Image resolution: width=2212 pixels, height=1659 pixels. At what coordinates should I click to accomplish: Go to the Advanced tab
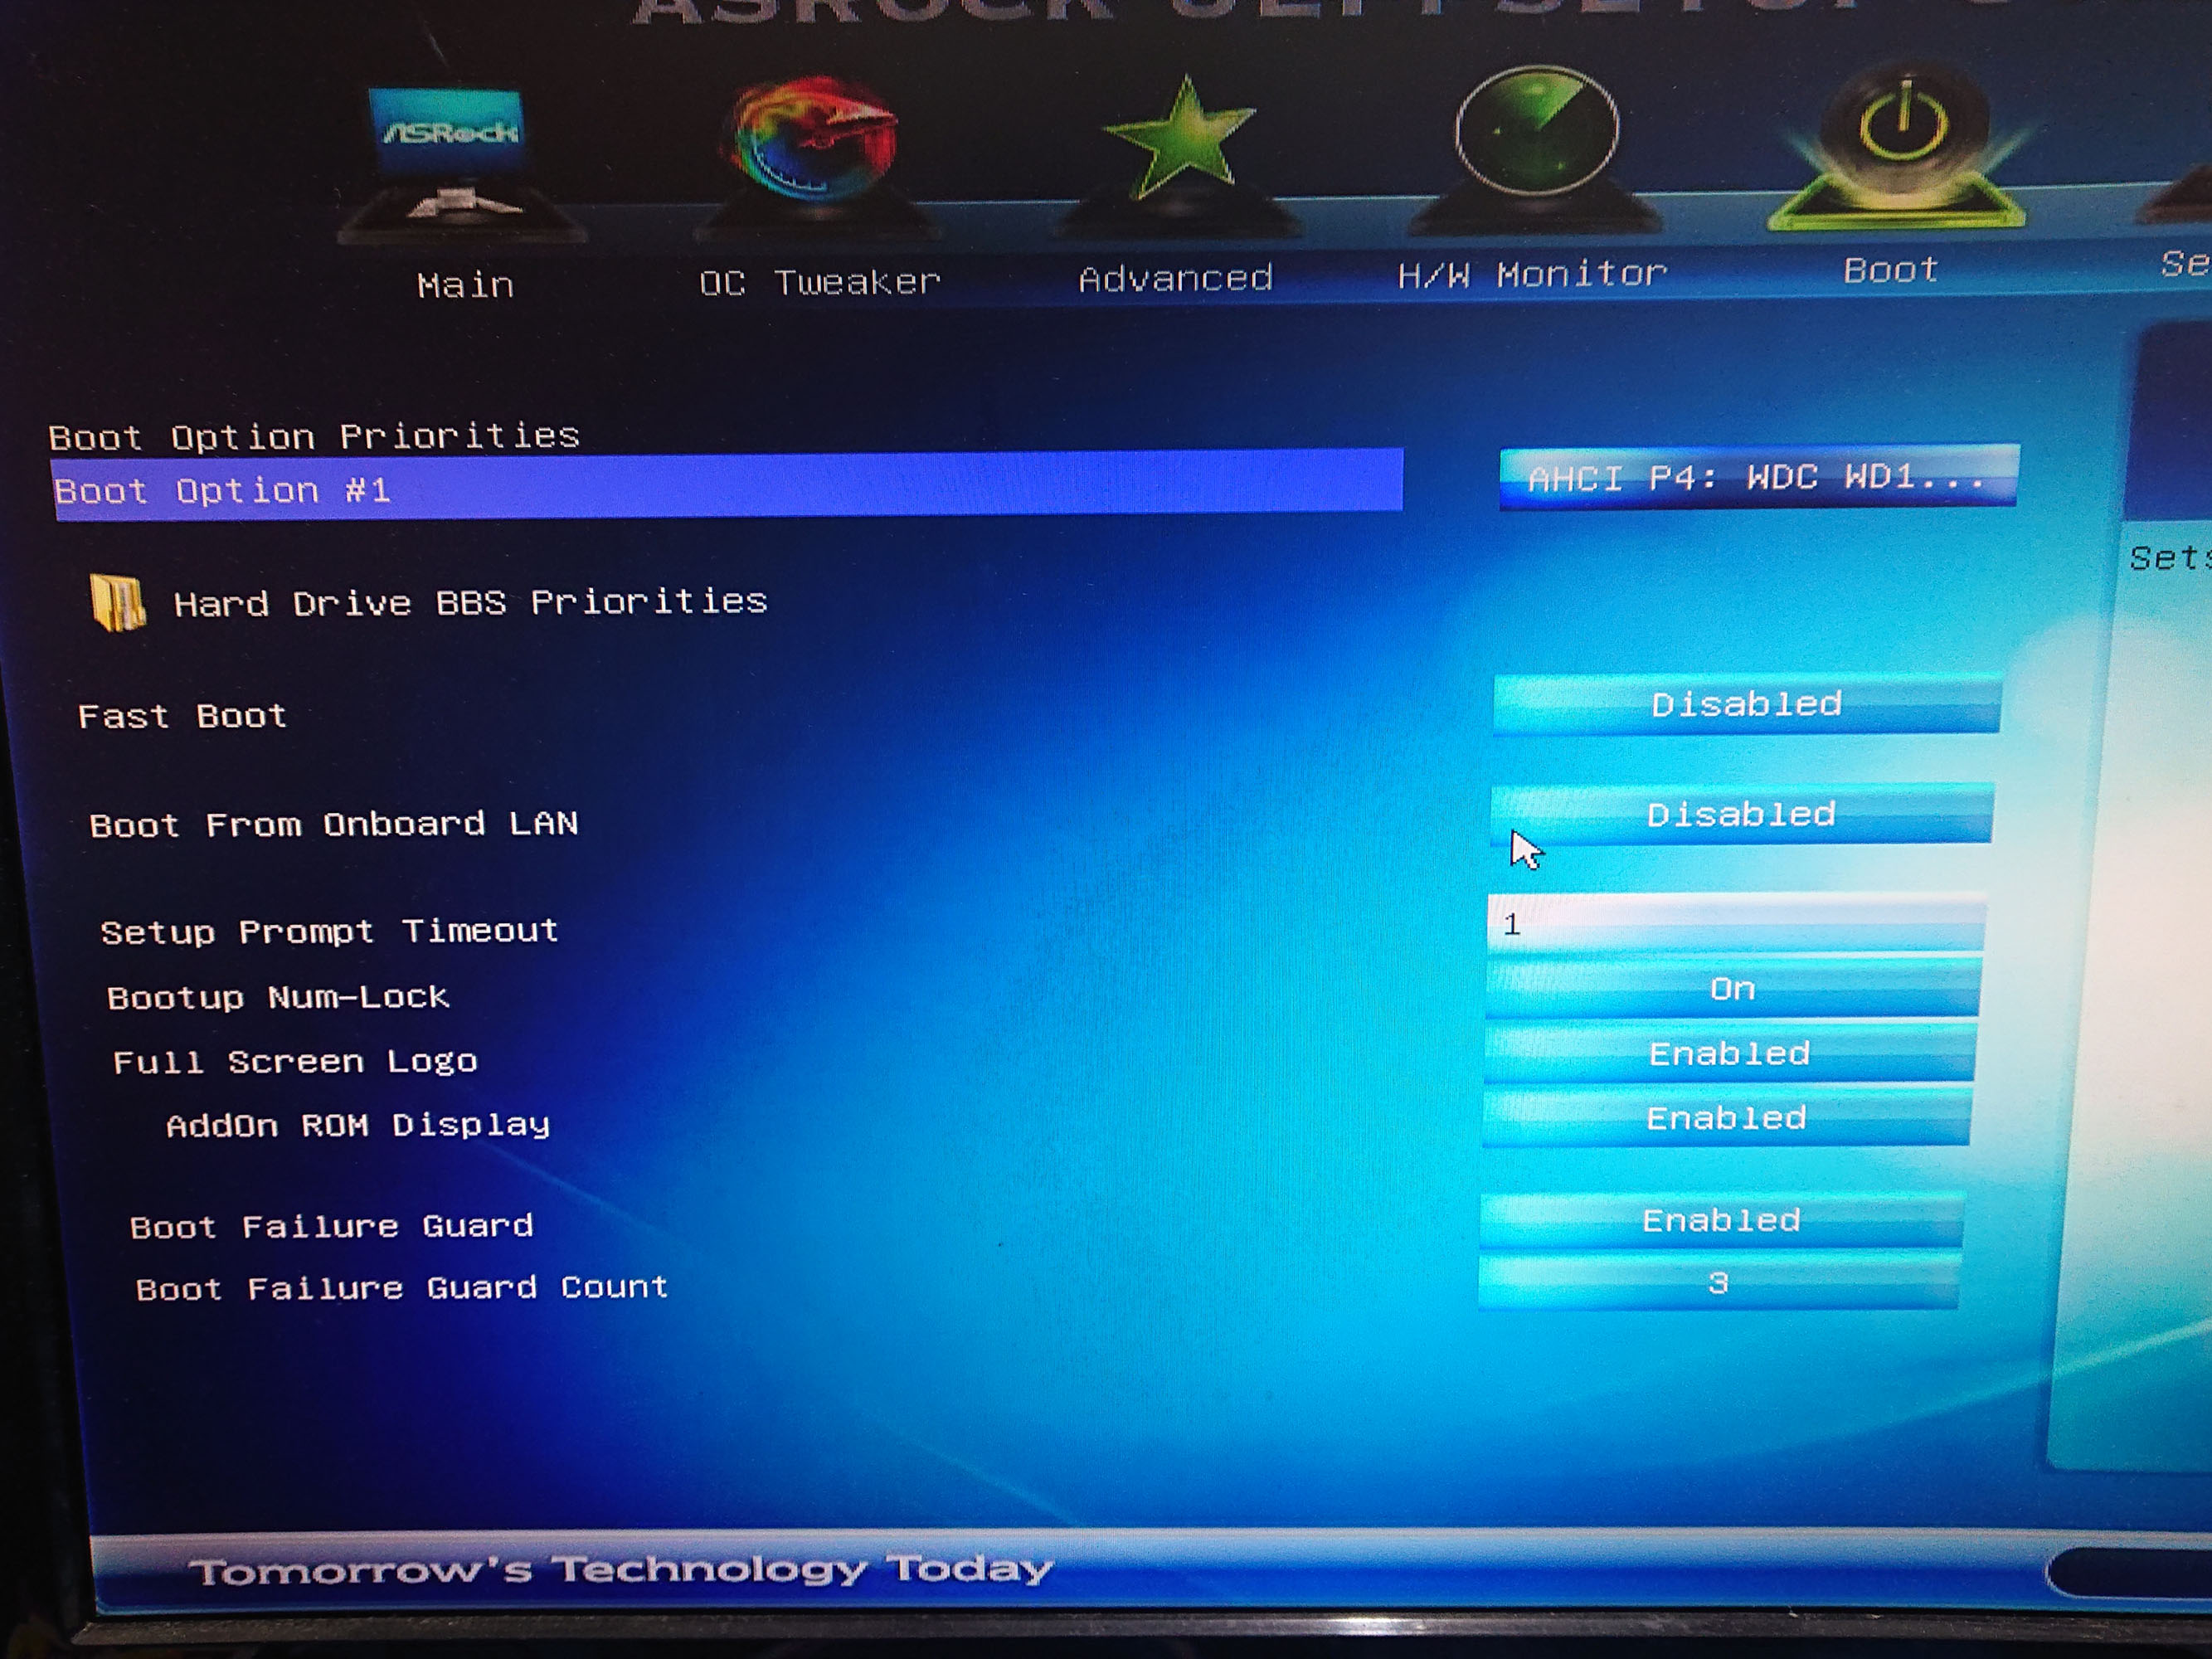tap(1175, 278)
